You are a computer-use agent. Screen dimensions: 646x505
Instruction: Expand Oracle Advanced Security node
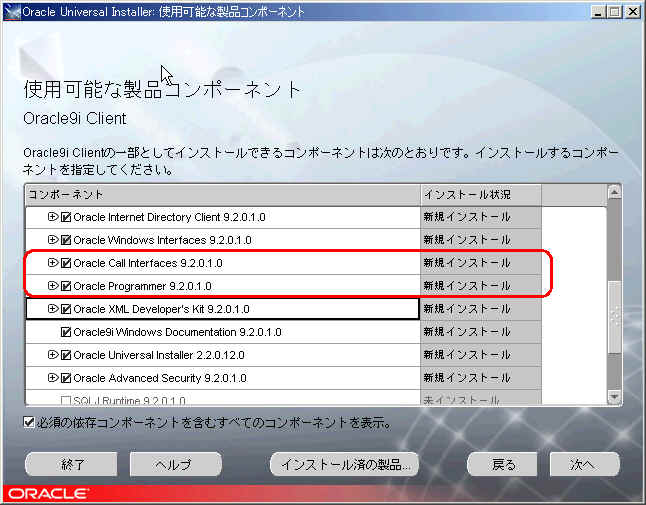pos(53,378)
